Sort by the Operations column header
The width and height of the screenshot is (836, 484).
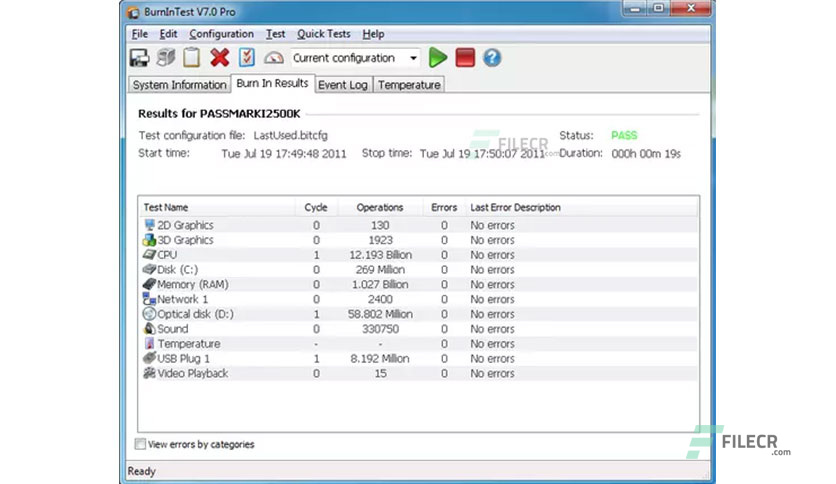click(380, 207)
